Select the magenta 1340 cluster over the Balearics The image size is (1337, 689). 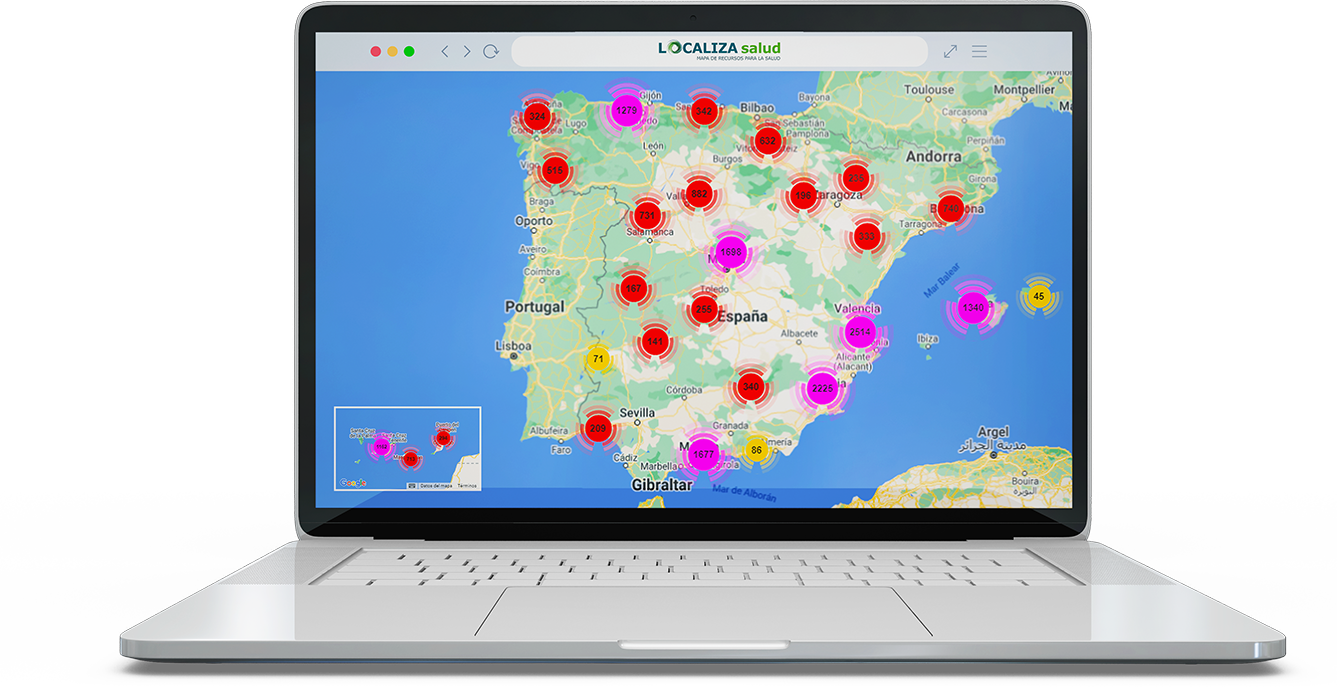coord(973,308)
